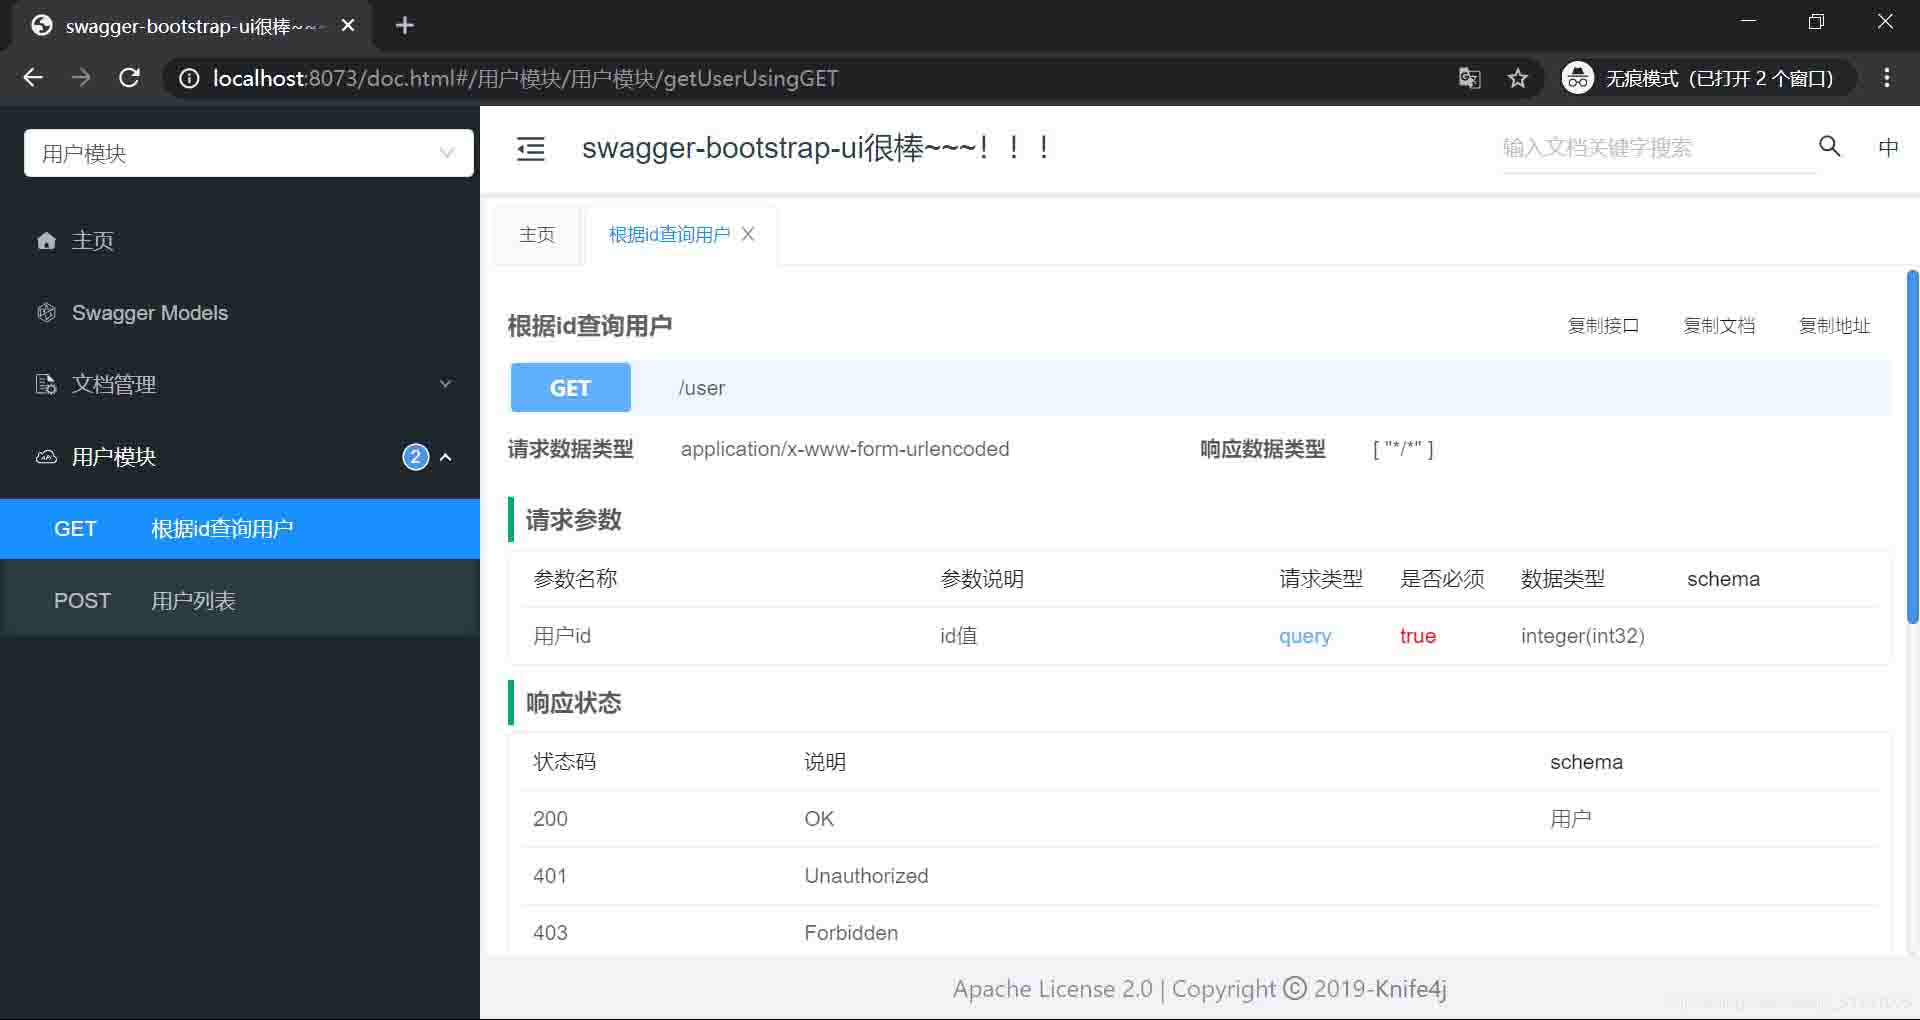1920x1020 pixels.
Task: Open the Chrome three-dot menu
Action: (1886, 78)
